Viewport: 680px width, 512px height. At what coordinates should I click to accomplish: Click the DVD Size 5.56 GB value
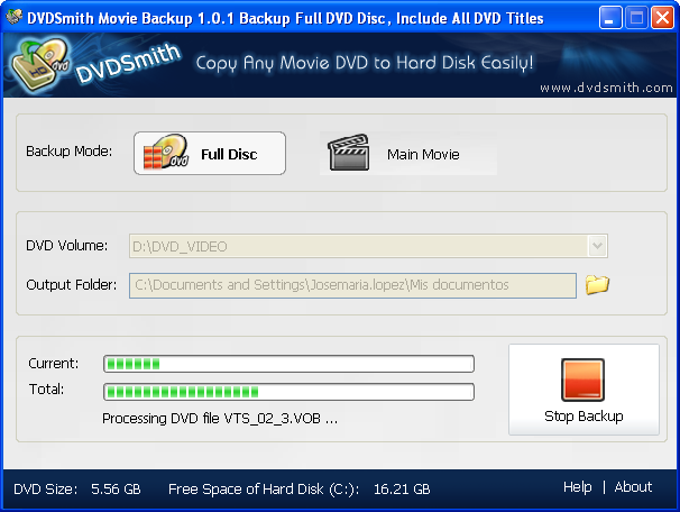pyautogui.click(x=116, y=489)
